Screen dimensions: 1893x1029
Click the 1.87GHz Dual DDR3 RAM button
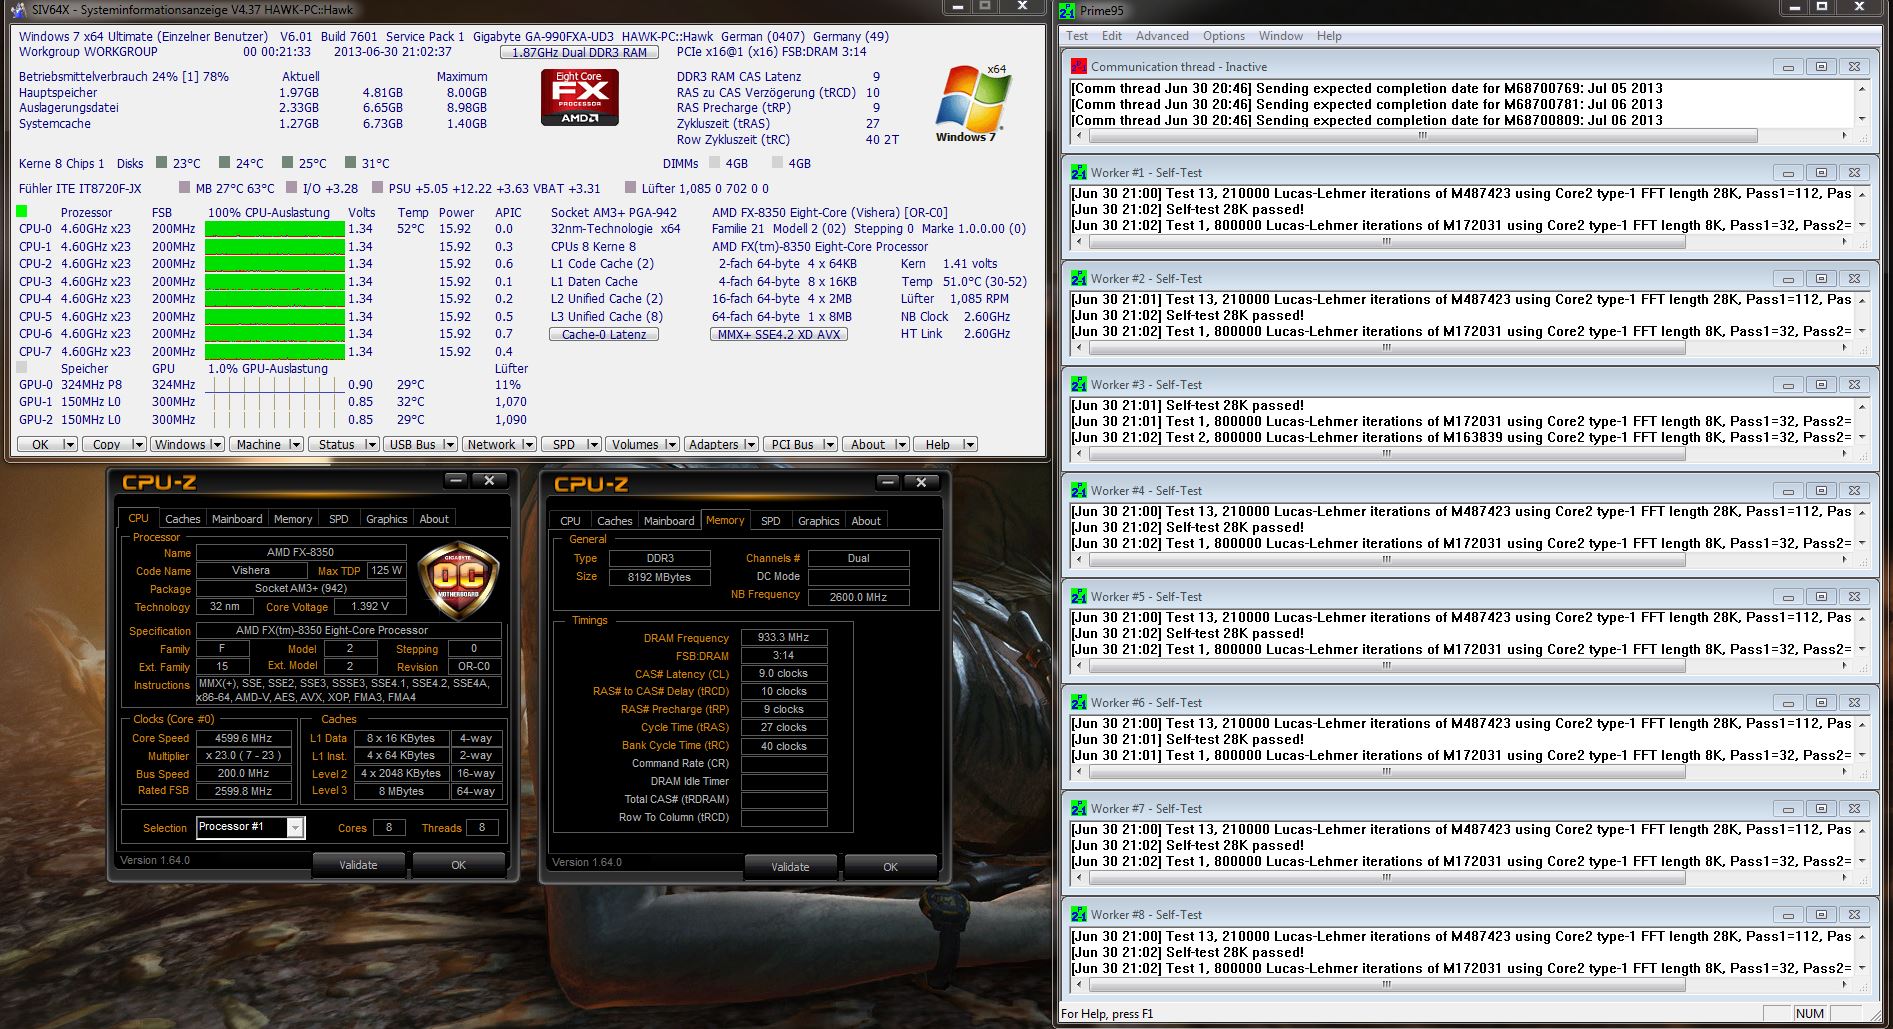tap(579, 52)
